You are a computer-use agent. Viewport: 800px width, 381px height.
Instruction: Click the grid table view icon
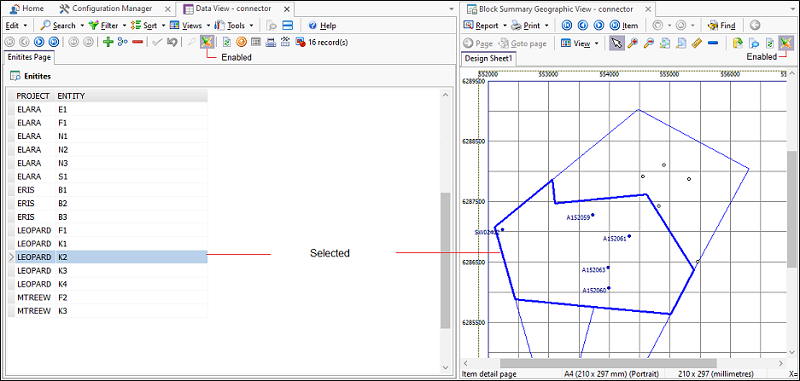click(x=256, y=42)
